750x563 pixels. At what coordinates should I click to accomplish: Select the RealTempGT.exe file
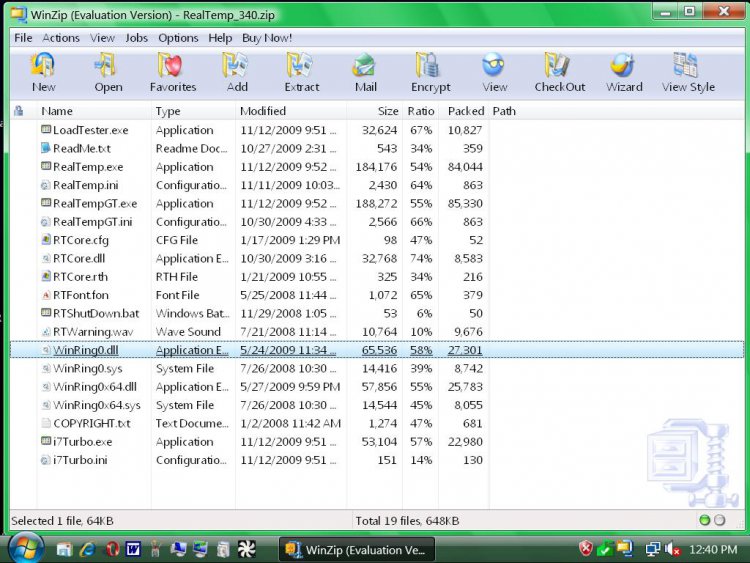pos(95,203)
